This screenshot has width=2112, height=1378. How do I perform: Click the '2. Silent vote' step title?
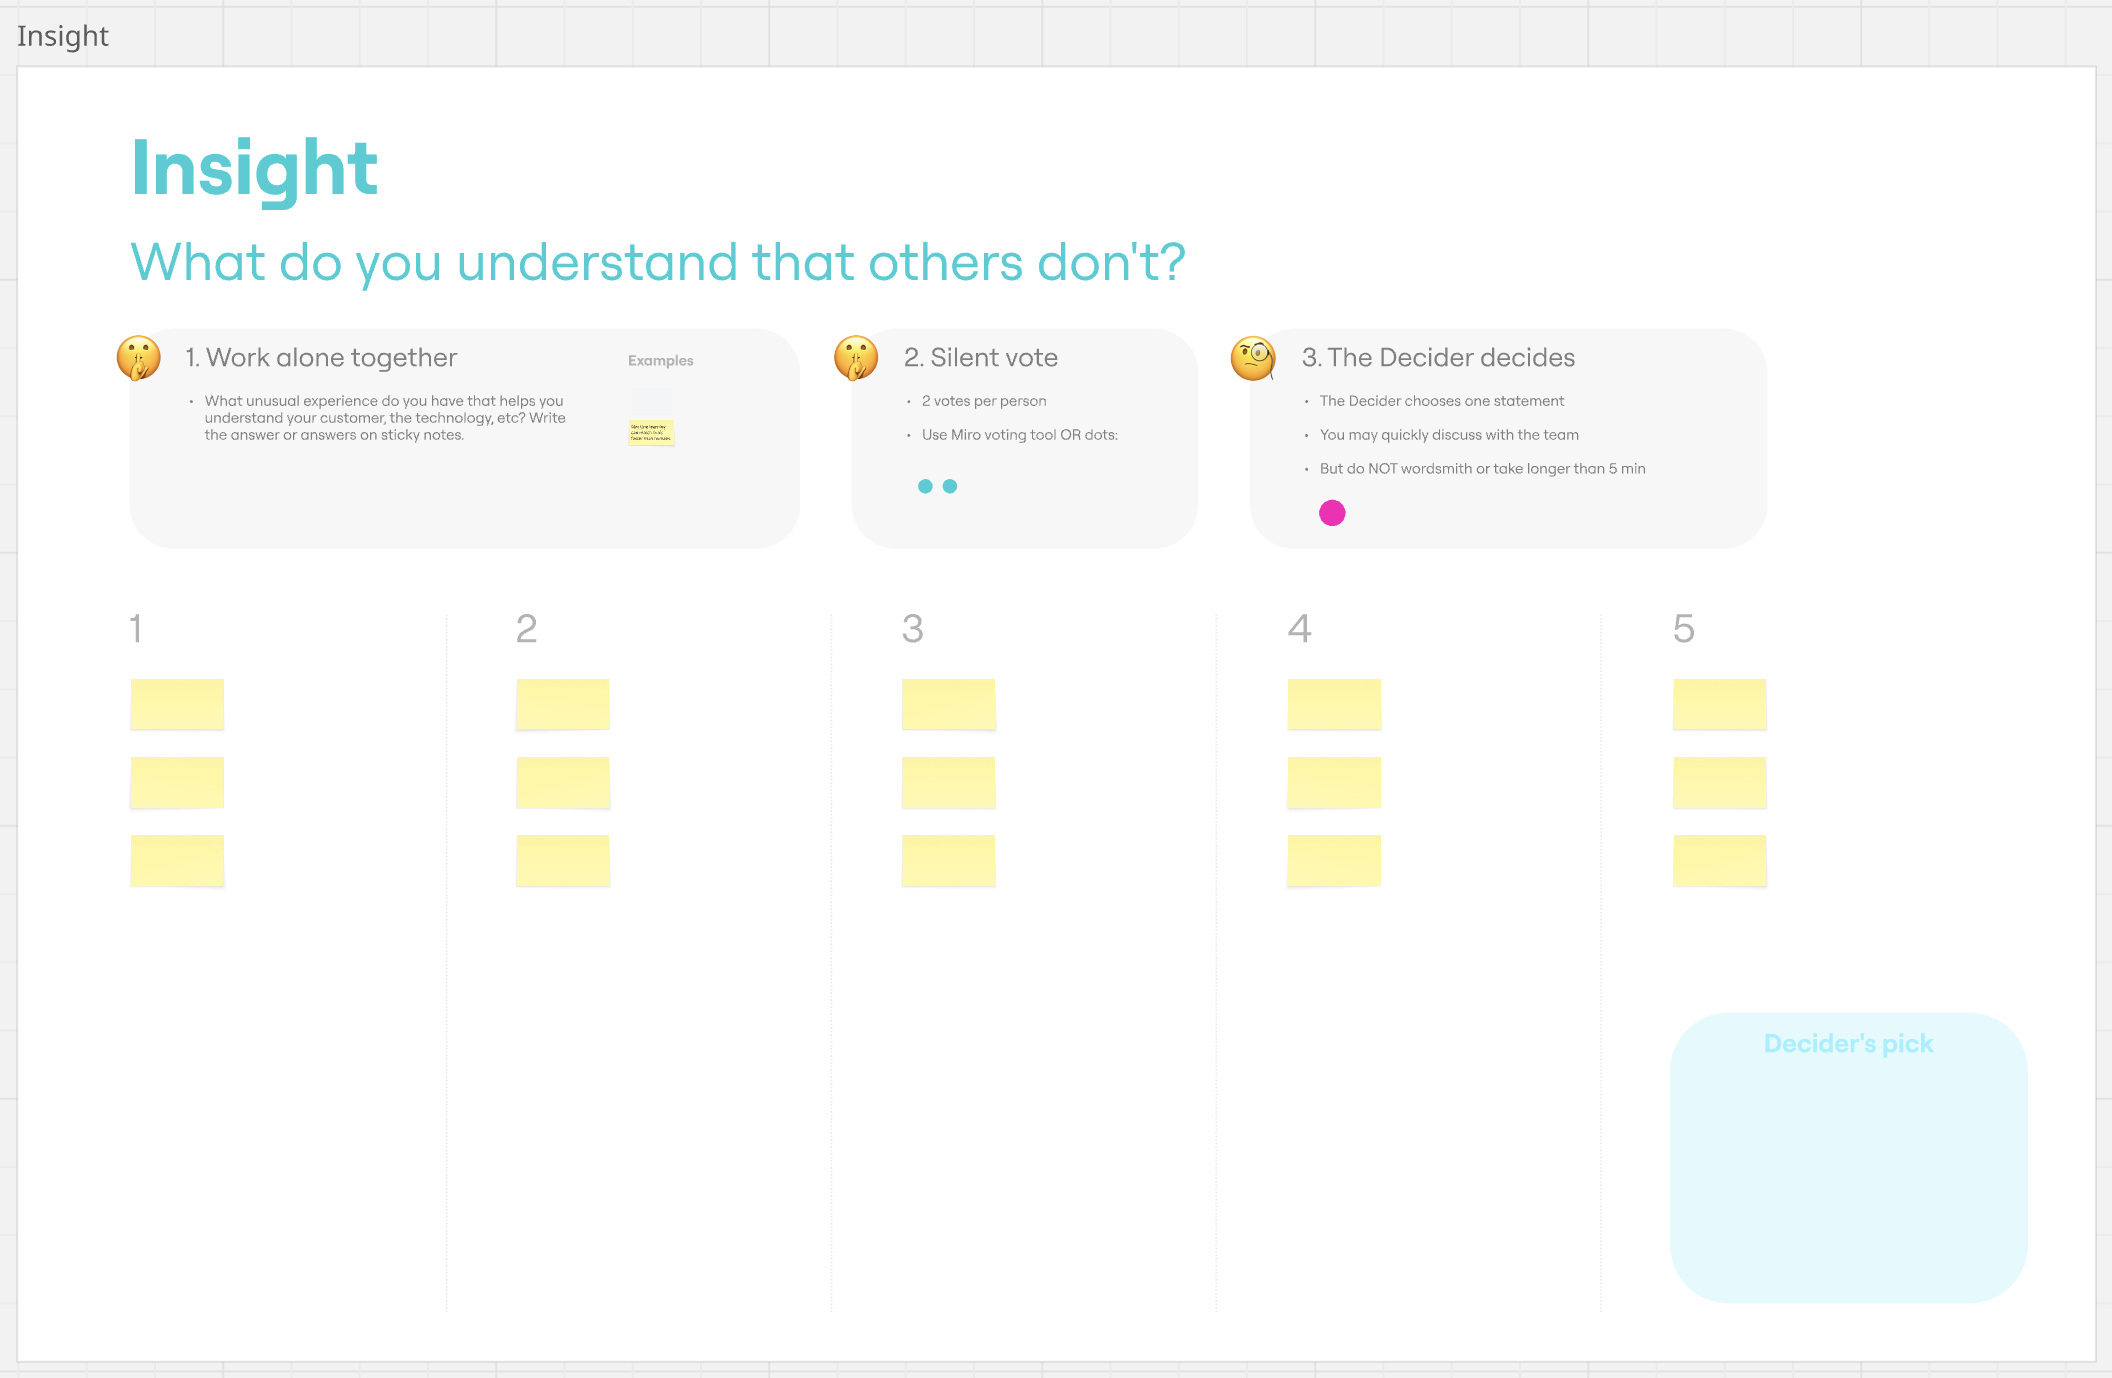pyautogui.click(x=980, y=358)
